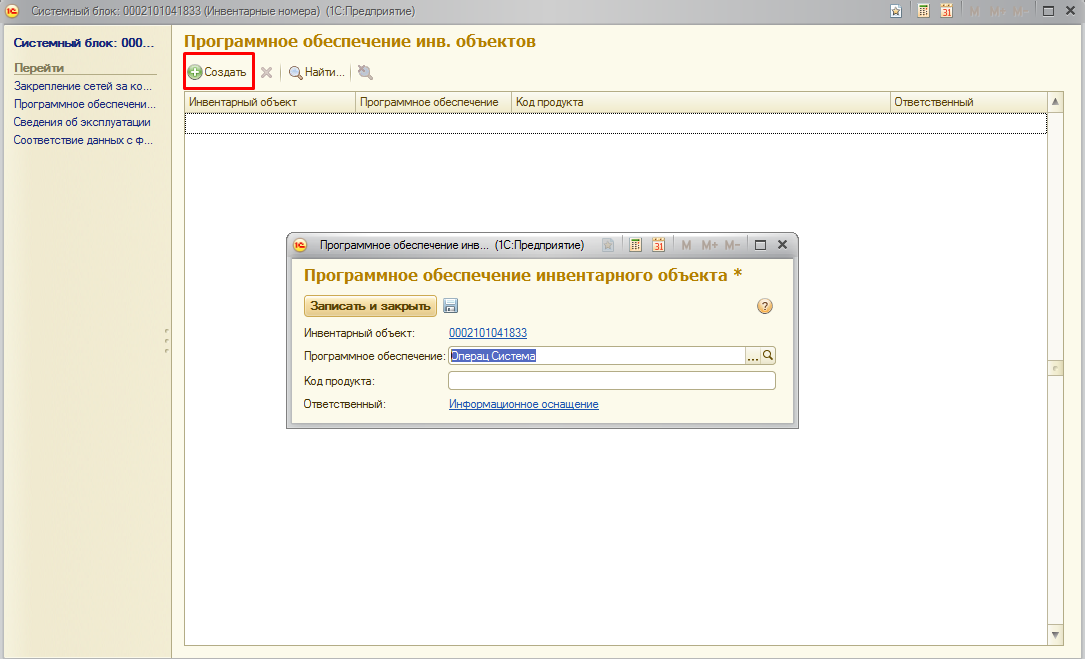The height and width of the screenshot is (659, 1085).
Task: Open the calendar in the main title bar
Action: [x=946, y=11]
